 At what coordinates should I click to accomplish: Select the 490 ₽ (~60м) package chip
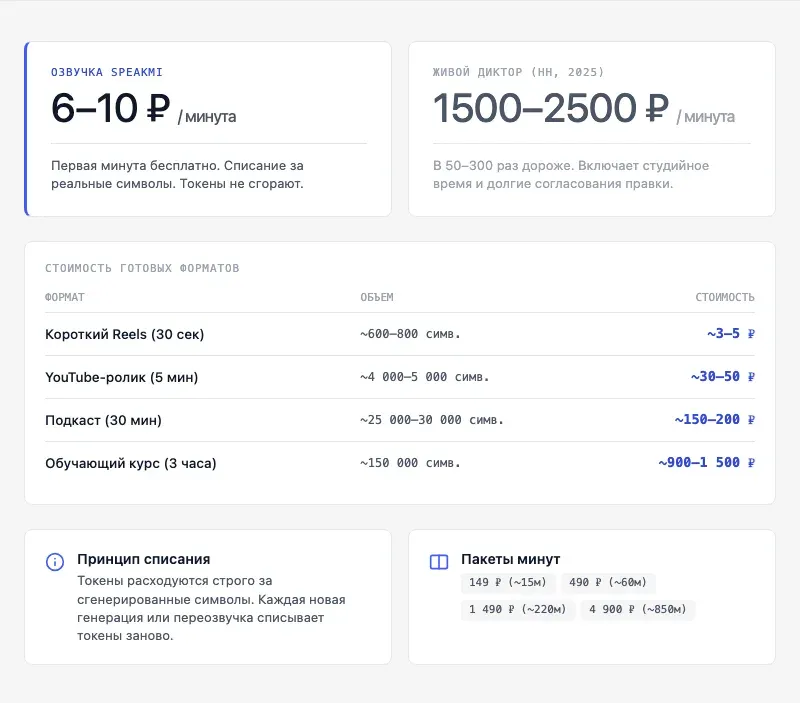click(608, 582)
